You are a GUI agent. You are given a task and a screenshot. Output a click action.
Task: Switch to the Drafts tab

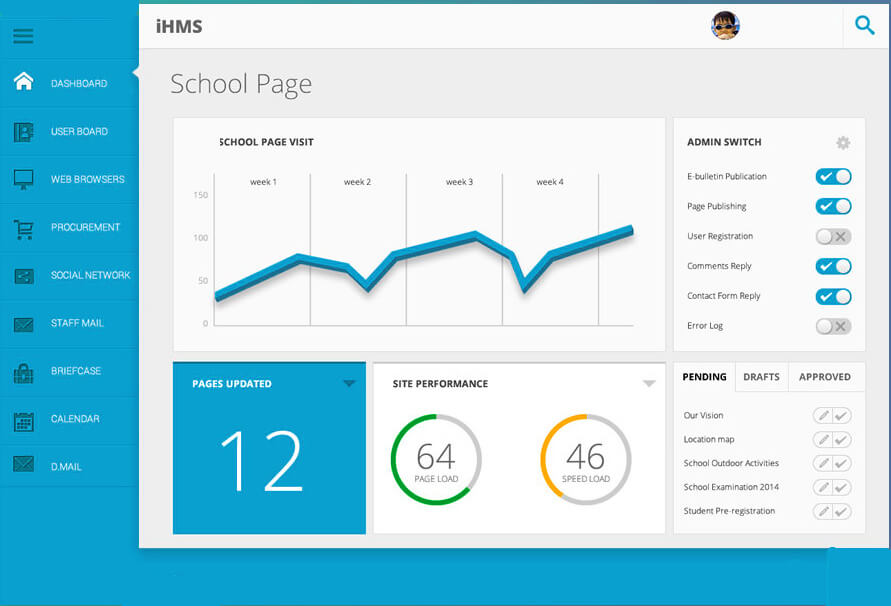coord(761,377)
